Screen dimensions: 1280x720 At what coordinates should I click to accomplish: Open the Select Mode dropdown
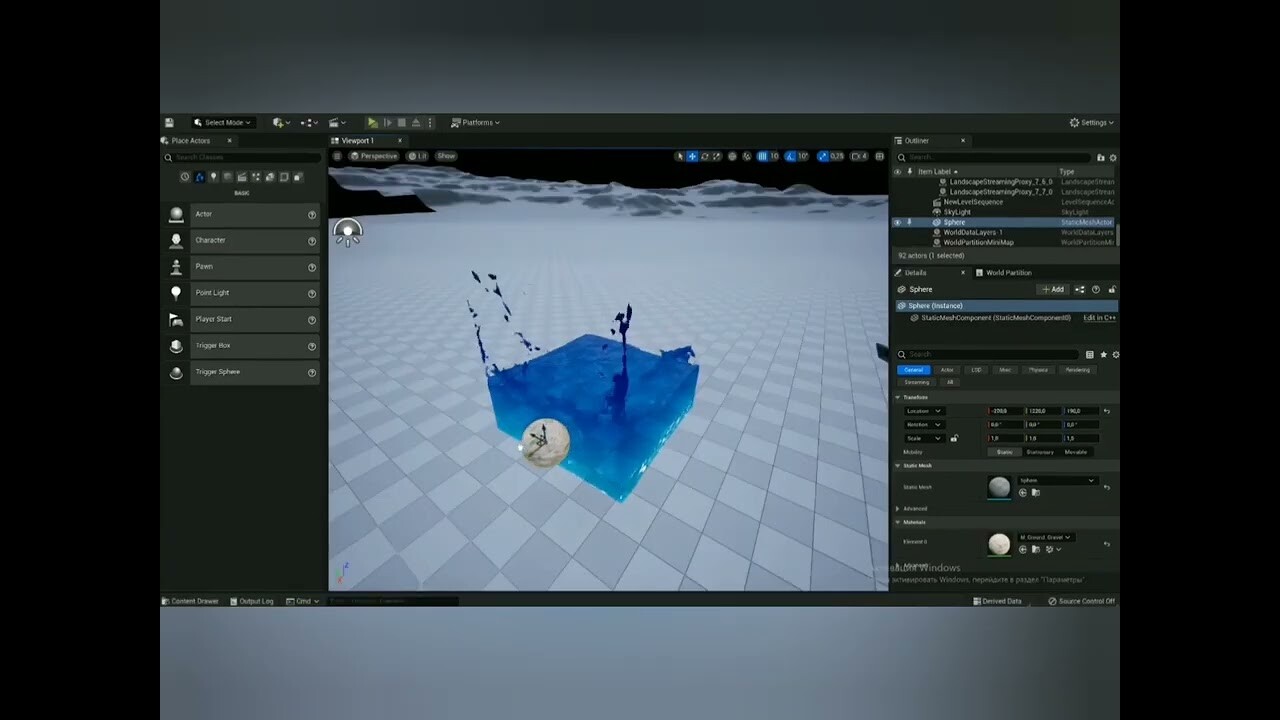(x=222, y=122)
